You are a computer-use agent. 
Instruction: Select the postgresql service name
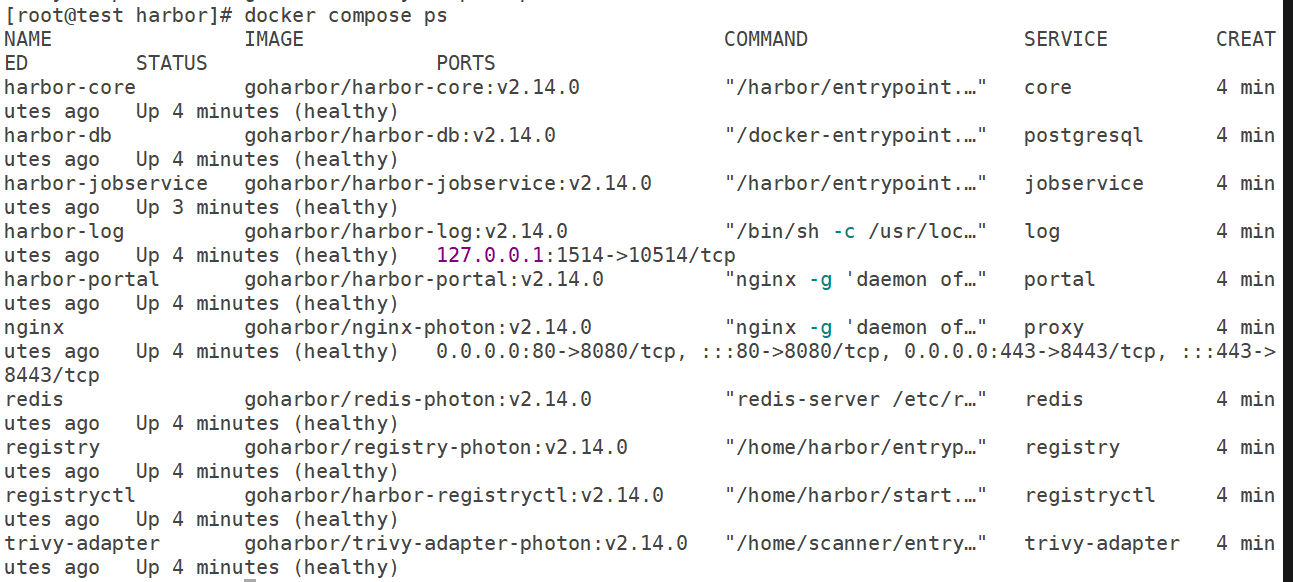[x=1084, y=135]
